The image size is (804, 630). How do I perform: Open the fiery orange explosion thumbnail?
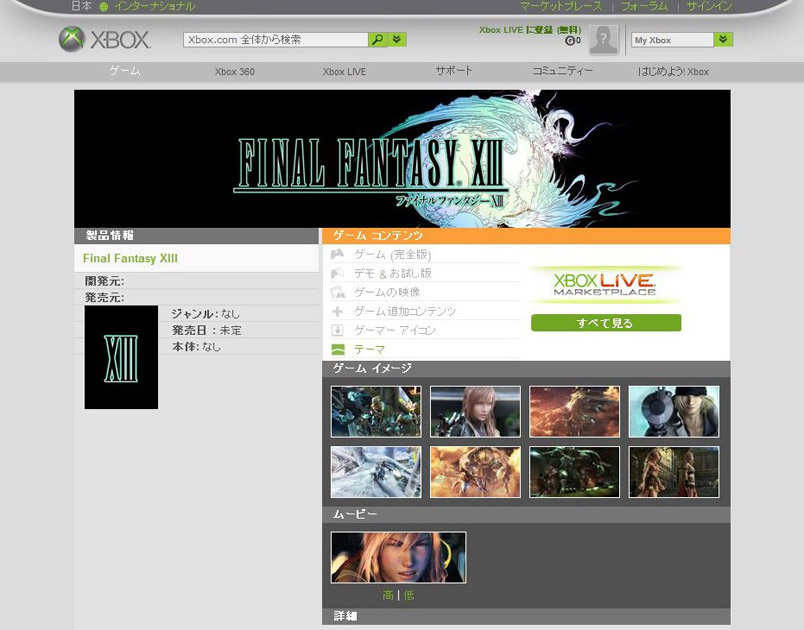[574, 412]
